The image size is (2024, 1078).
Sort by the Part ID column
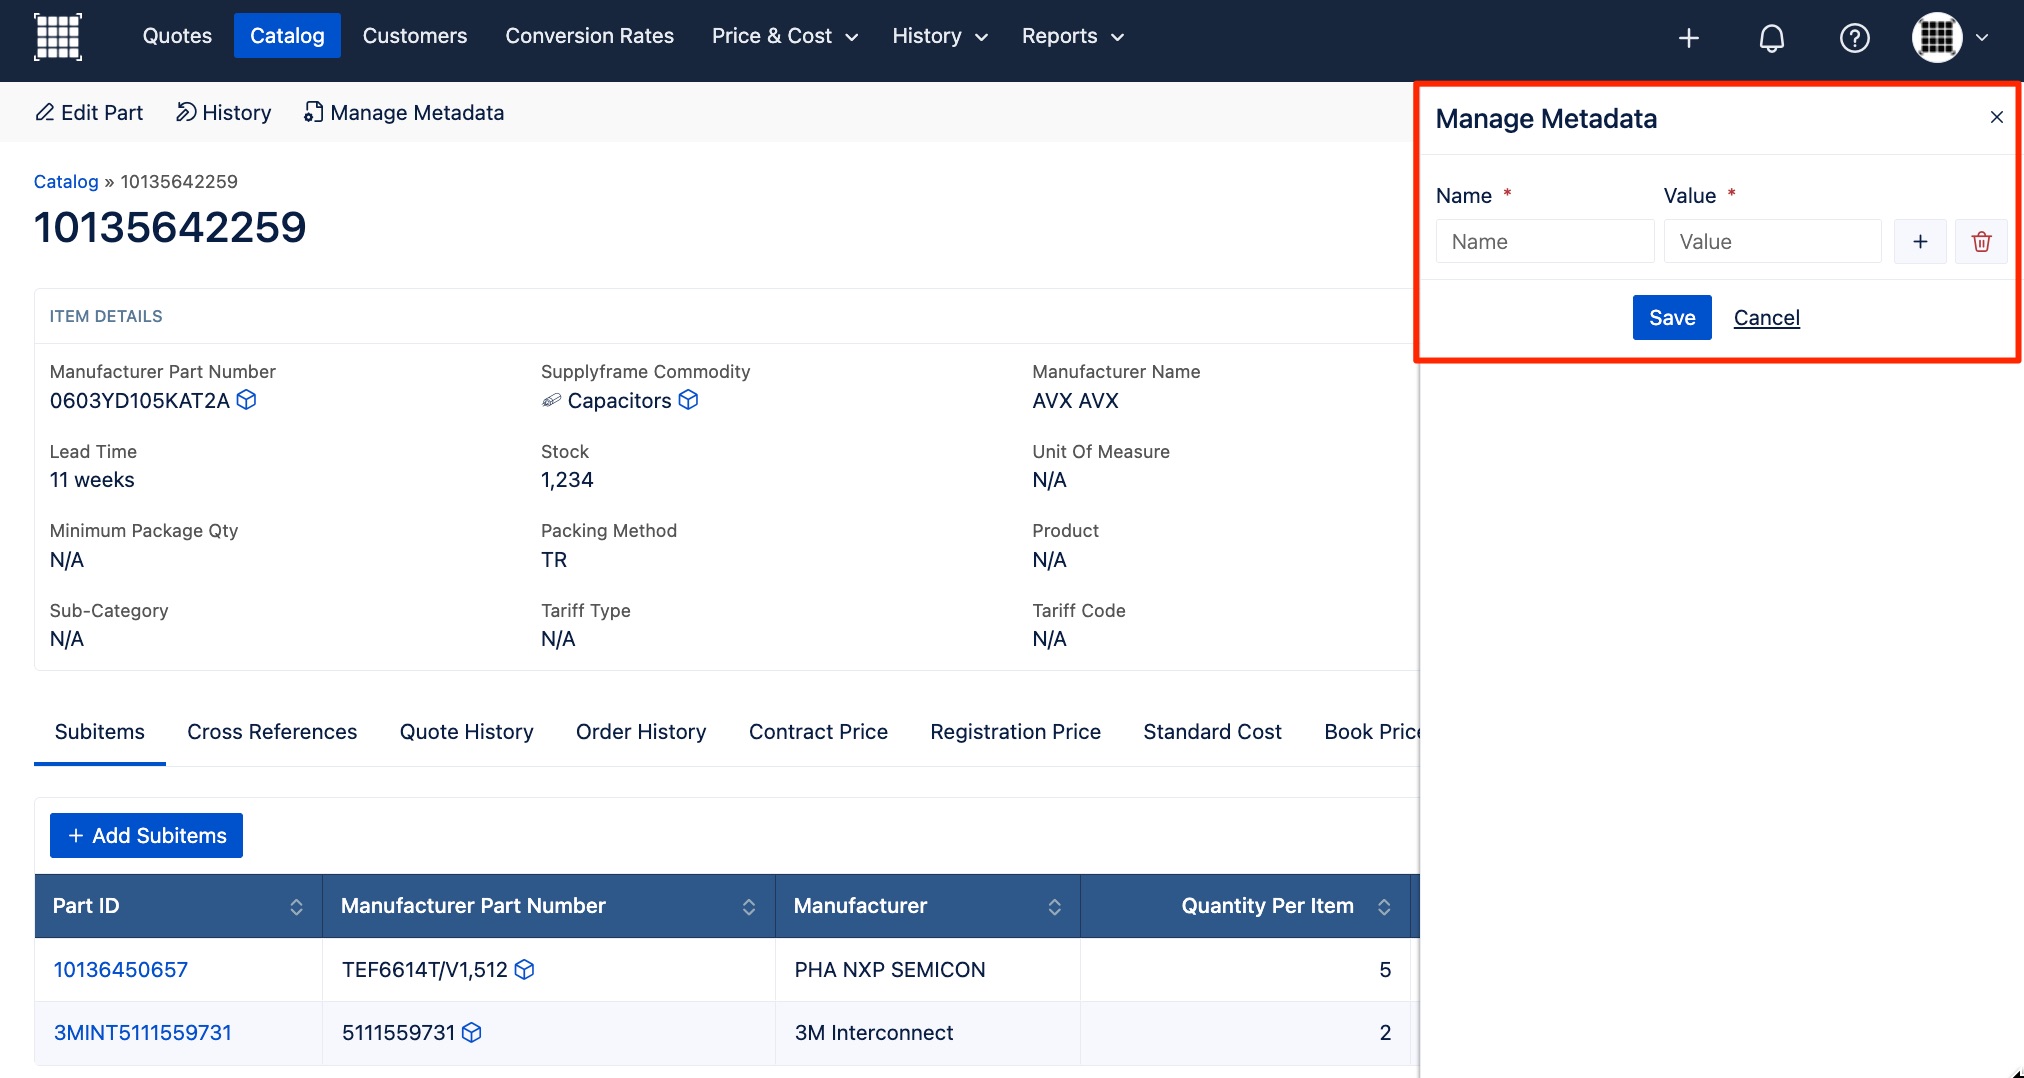[x=296, y=906]
